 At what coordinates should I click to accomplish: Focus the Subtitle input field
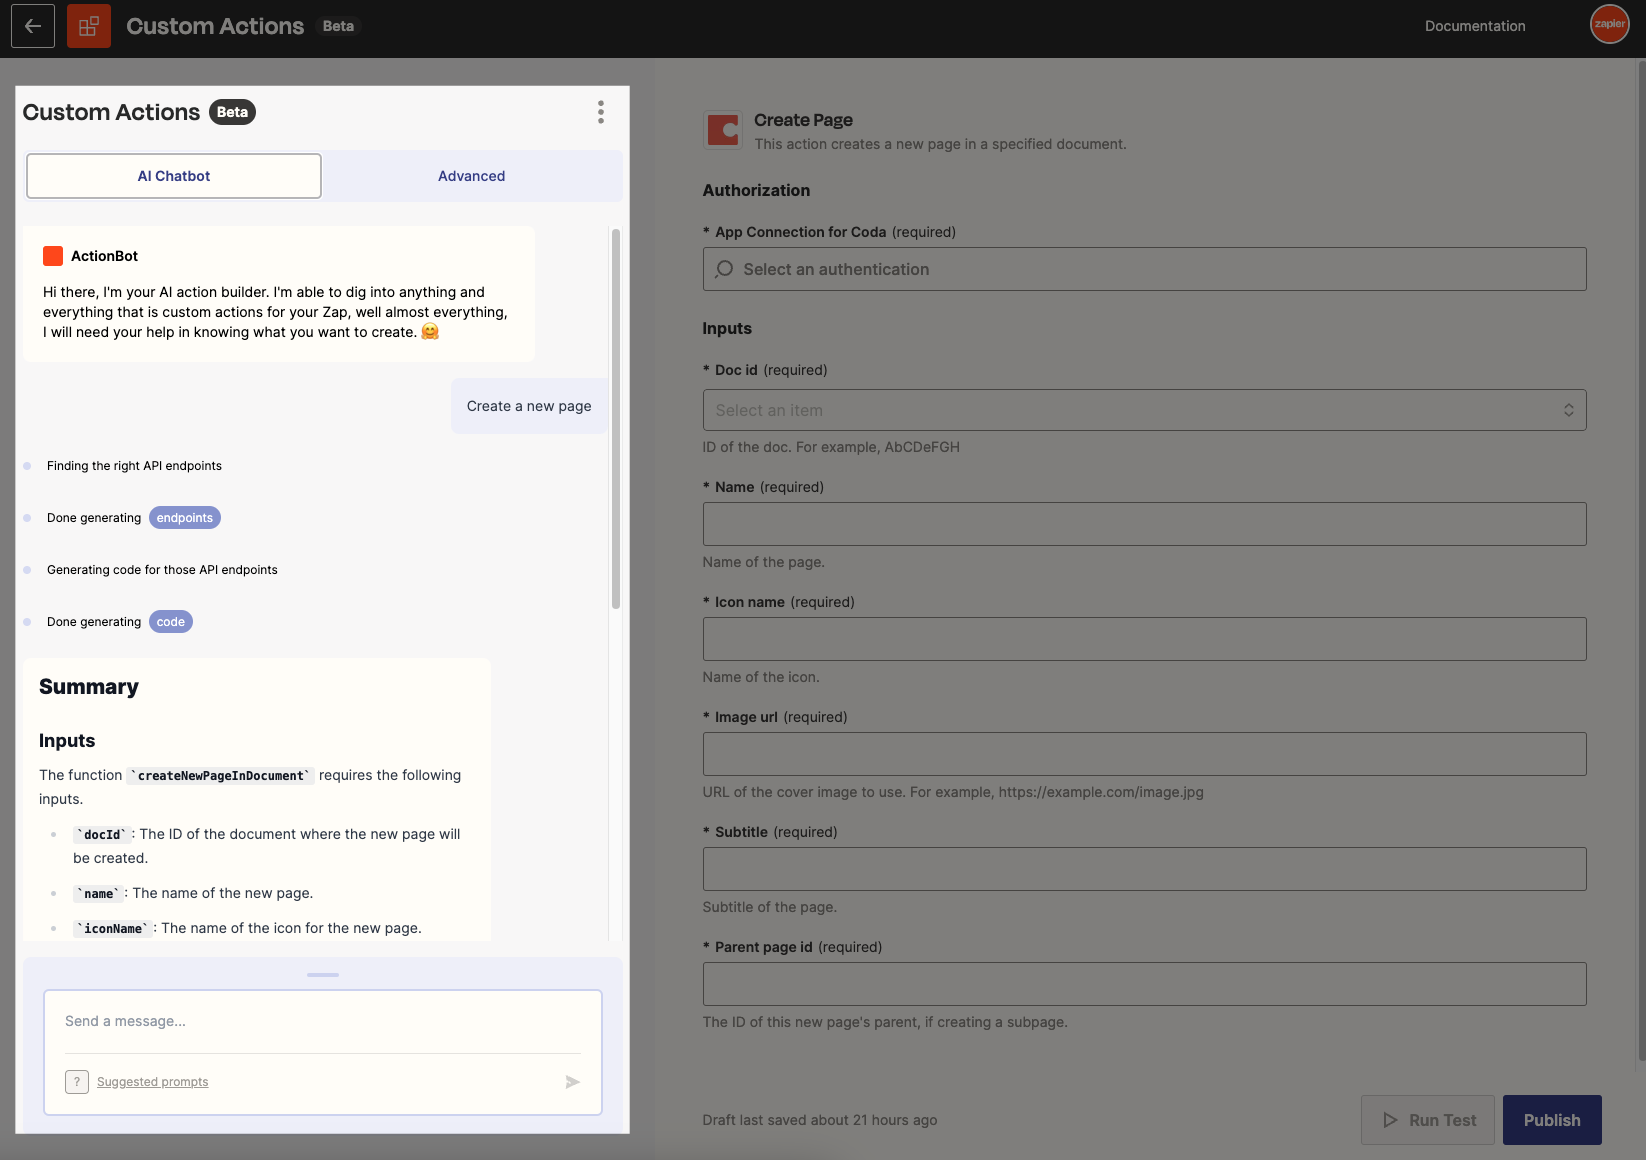tap(1144, 869)
